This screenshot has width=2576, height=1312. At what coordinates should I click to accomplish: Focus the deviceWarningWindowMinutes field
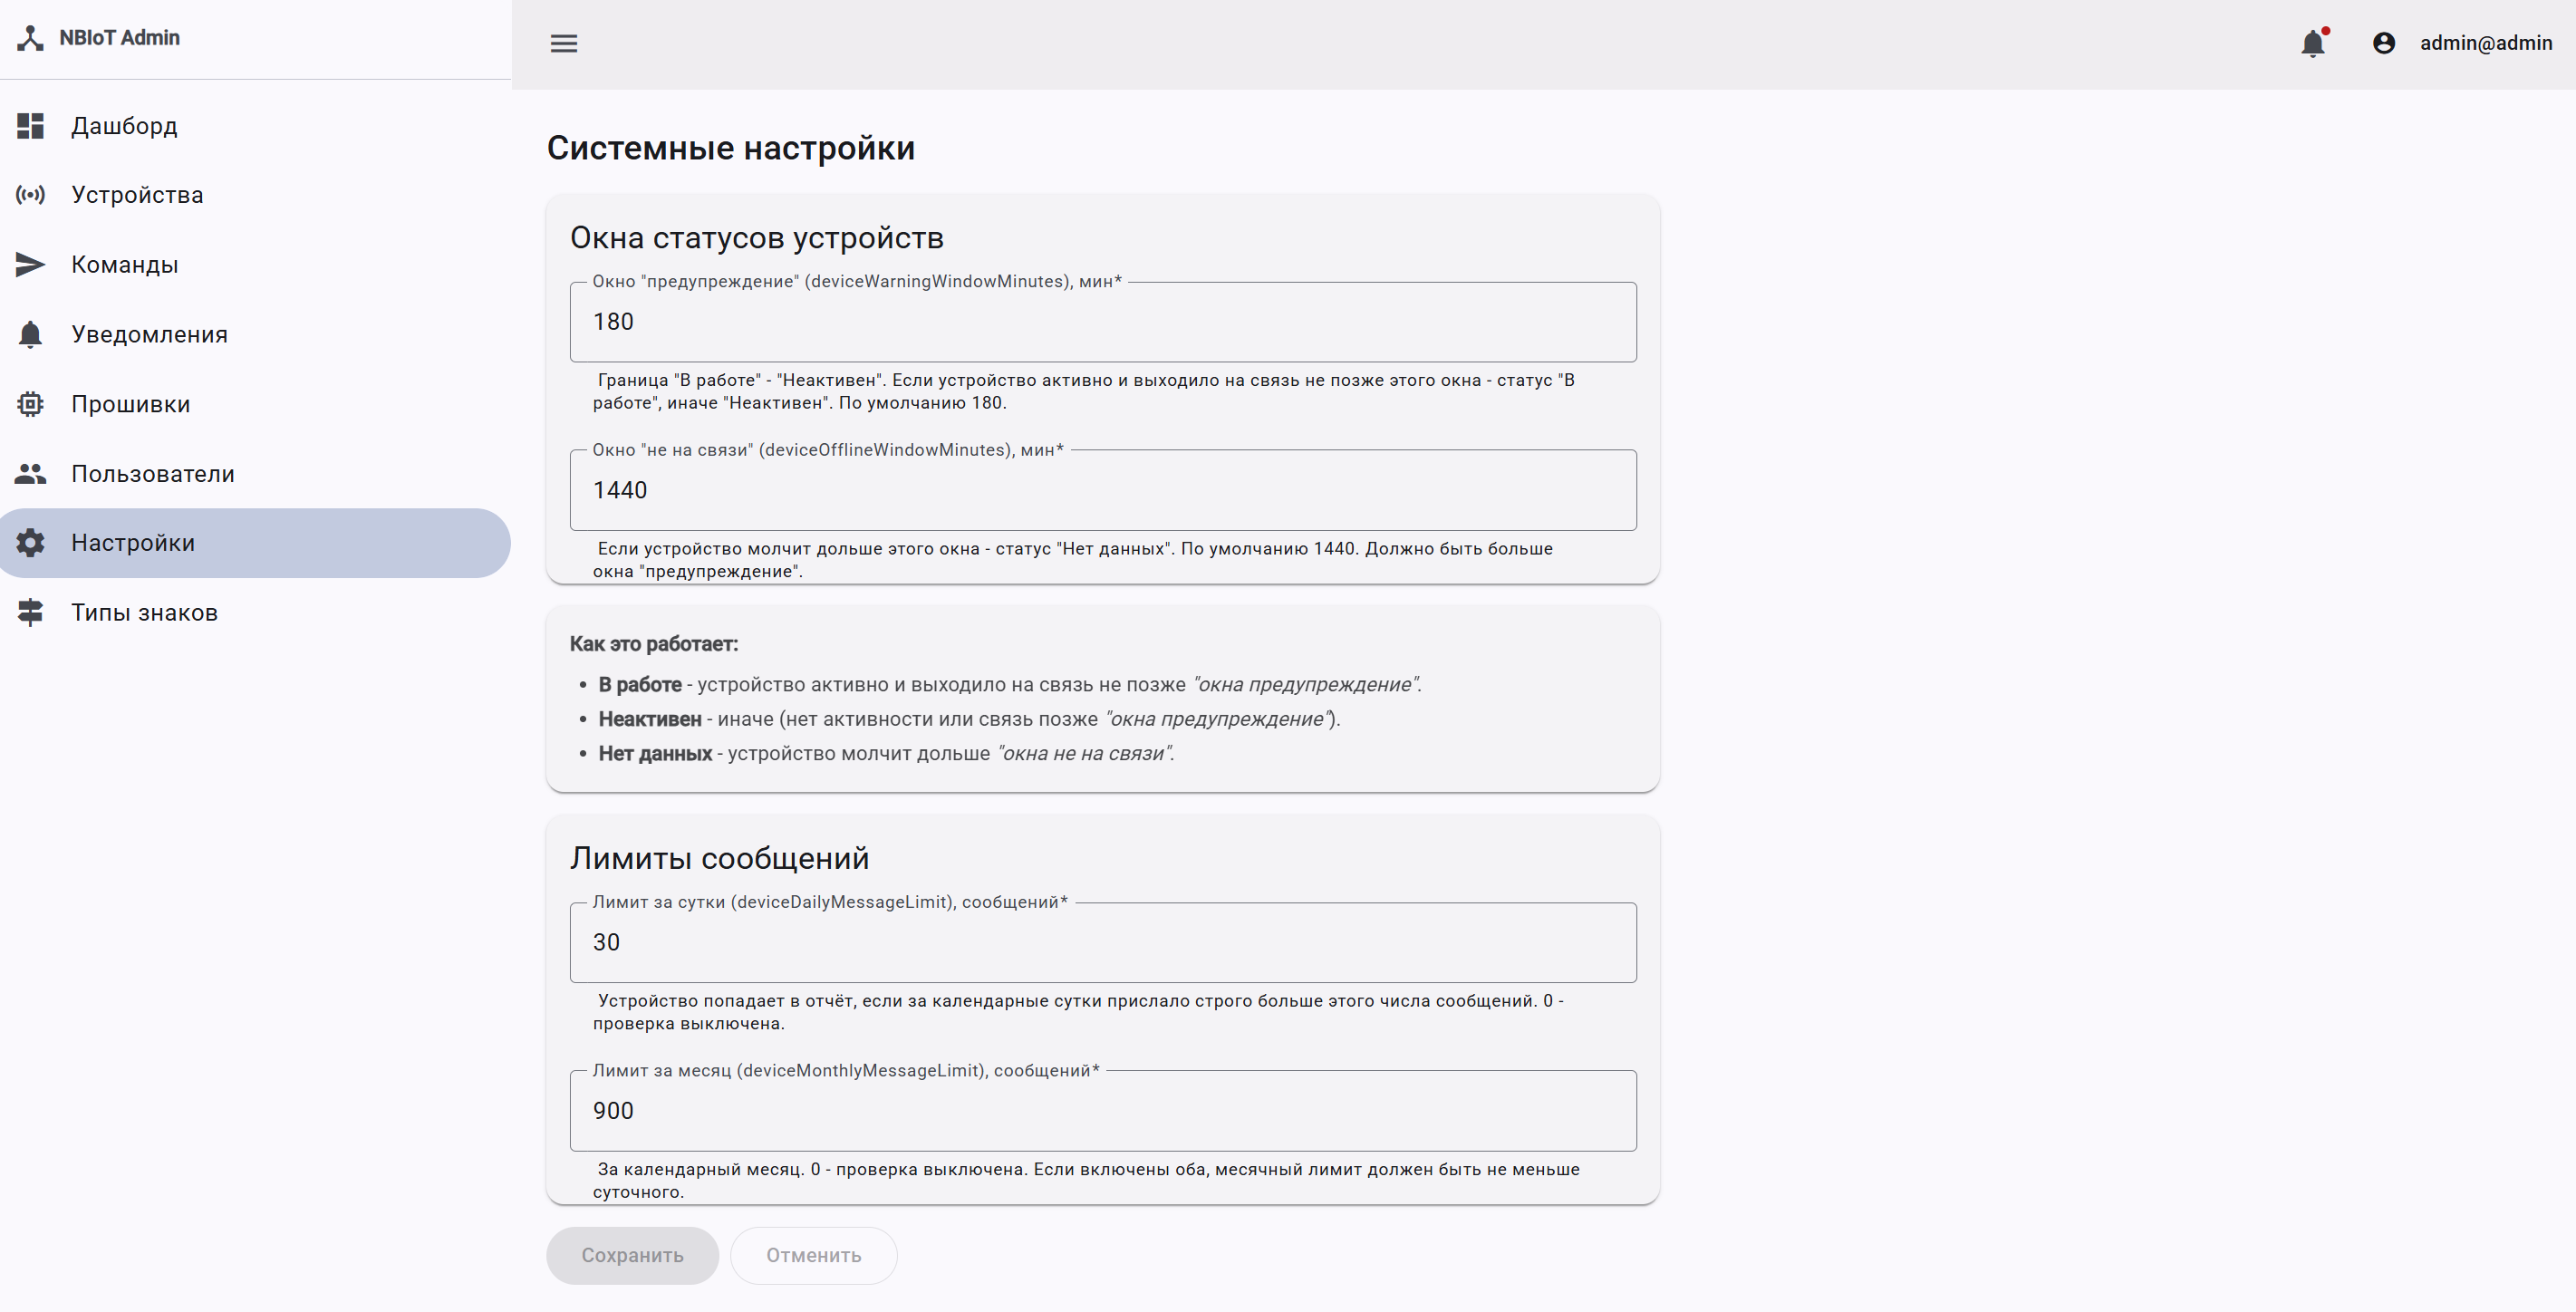tap(1103, 322)
